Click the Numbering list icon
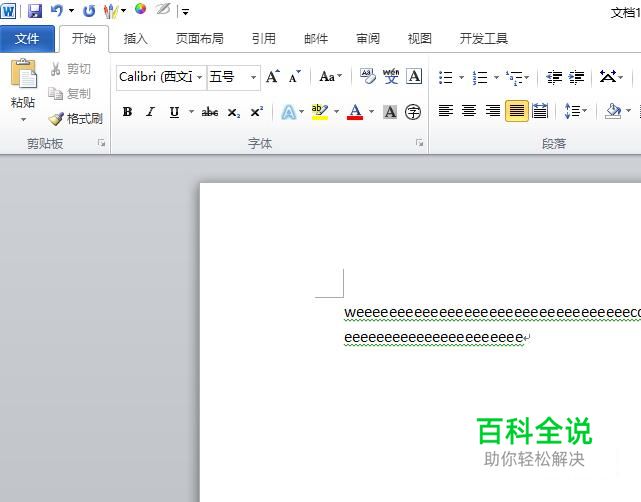The width and height of the screenshot is (641, 502). point(480,77)
